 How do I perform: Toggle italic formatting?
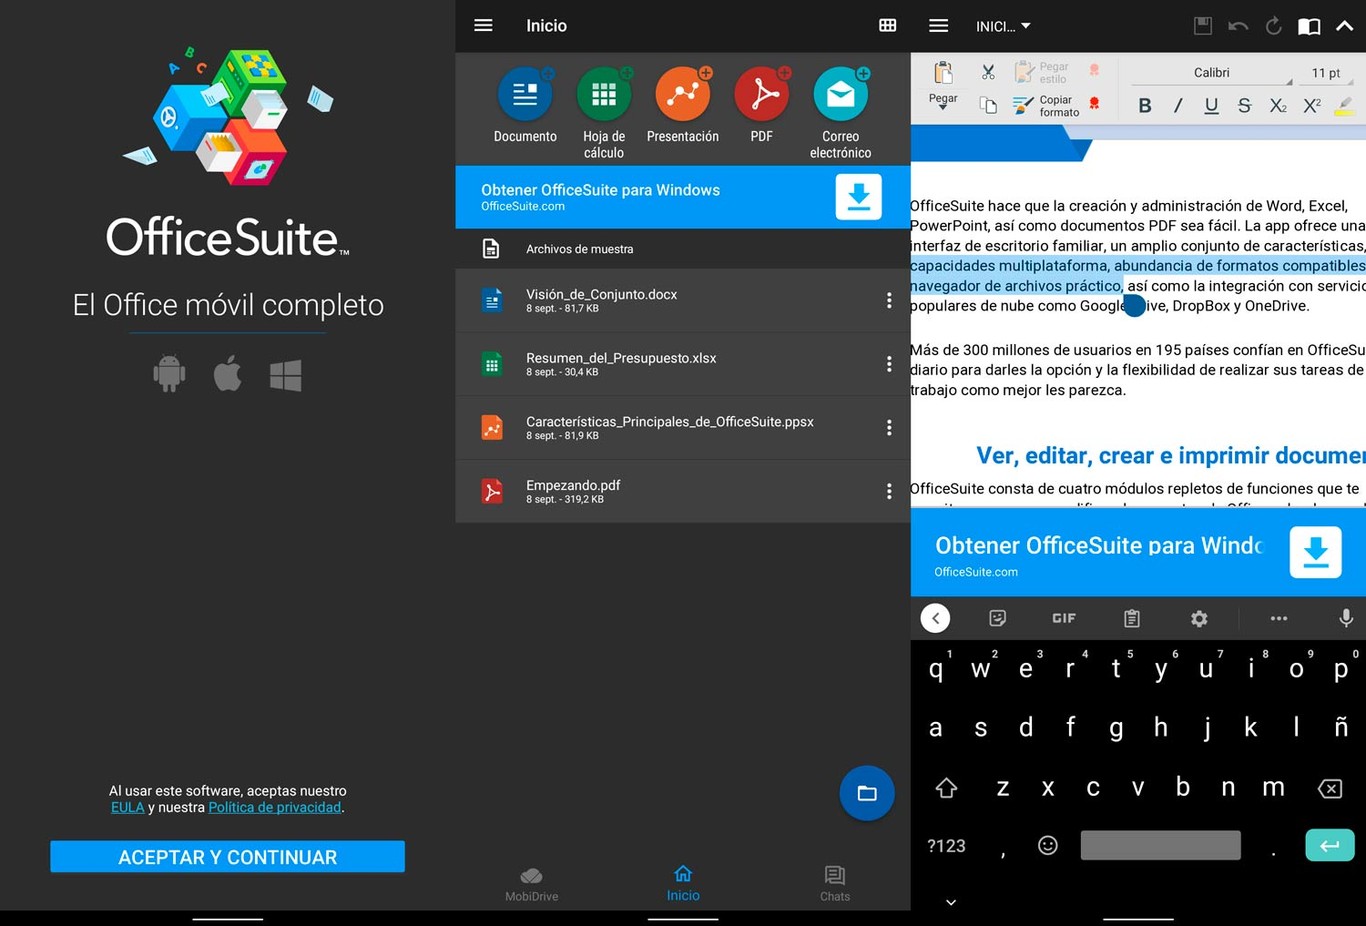(x=1178, y=105)
